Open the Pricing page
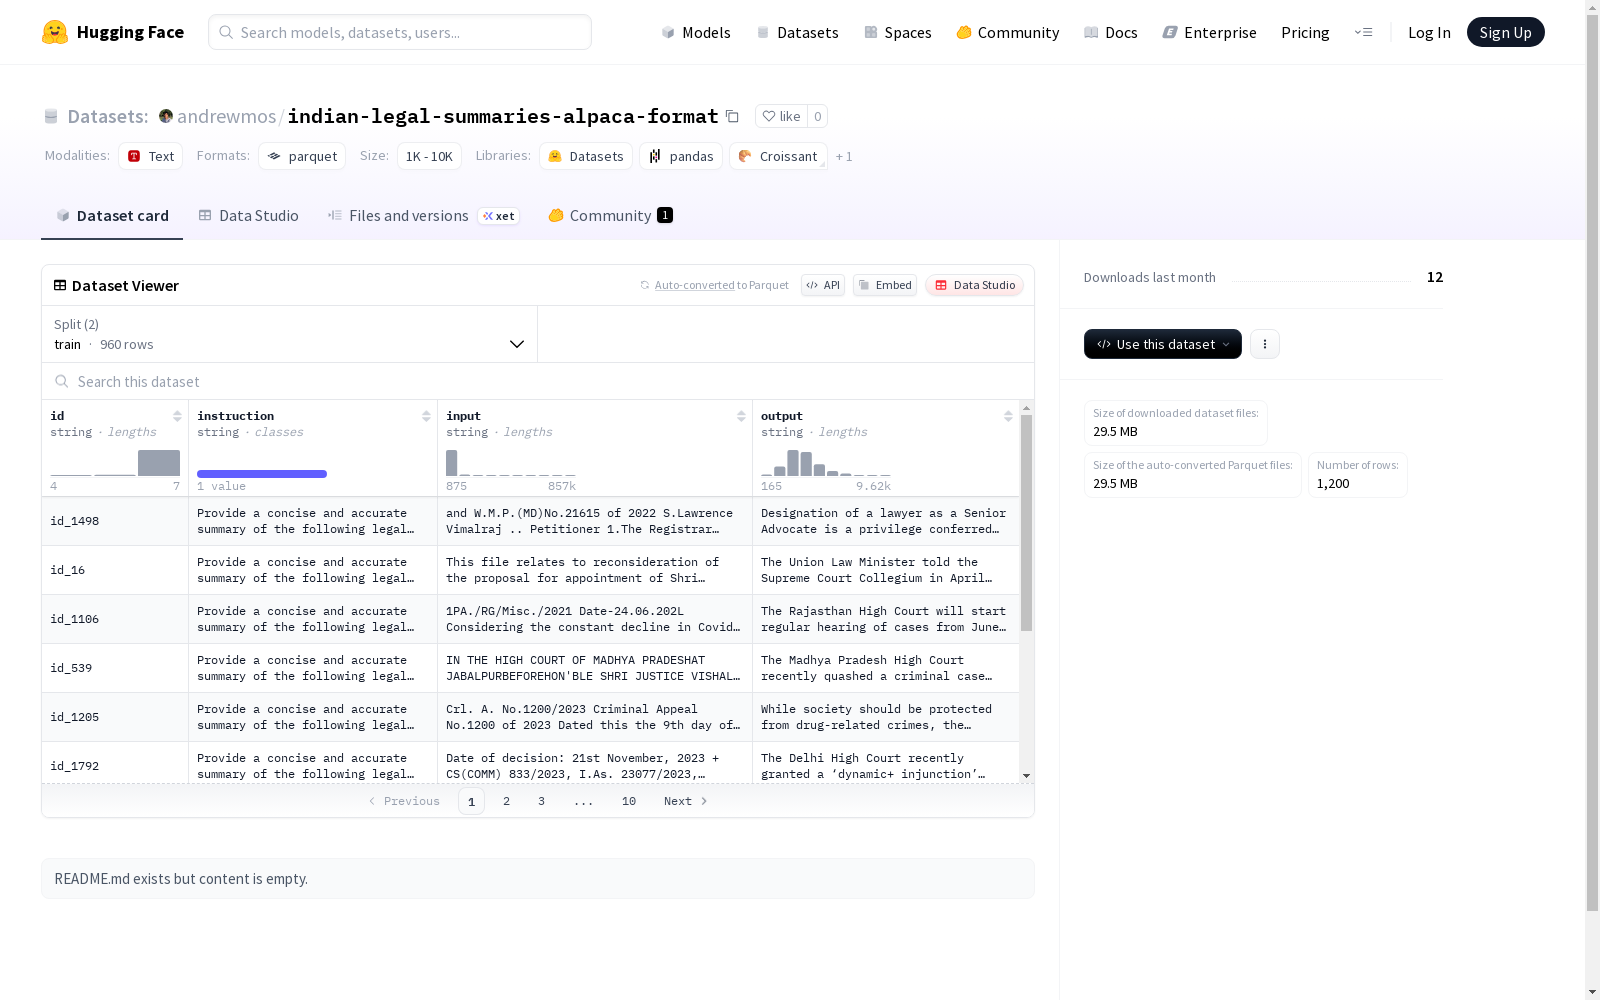Viewport: 1600px width, 1000px height. (1305, 32)
